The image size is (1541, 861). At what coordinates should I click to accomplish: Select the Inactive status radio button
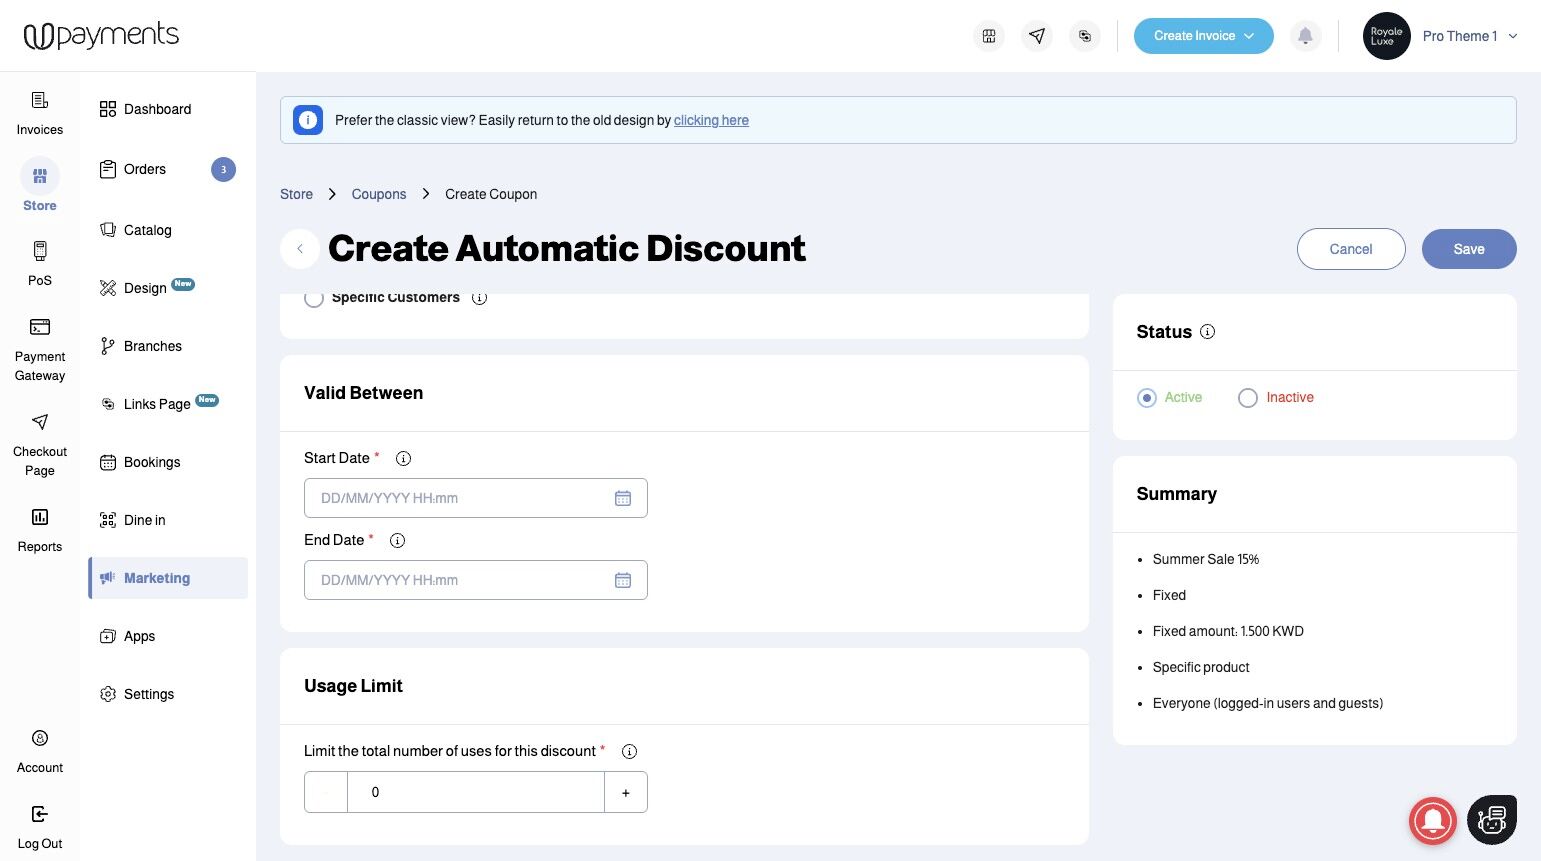click(1248, 398)
